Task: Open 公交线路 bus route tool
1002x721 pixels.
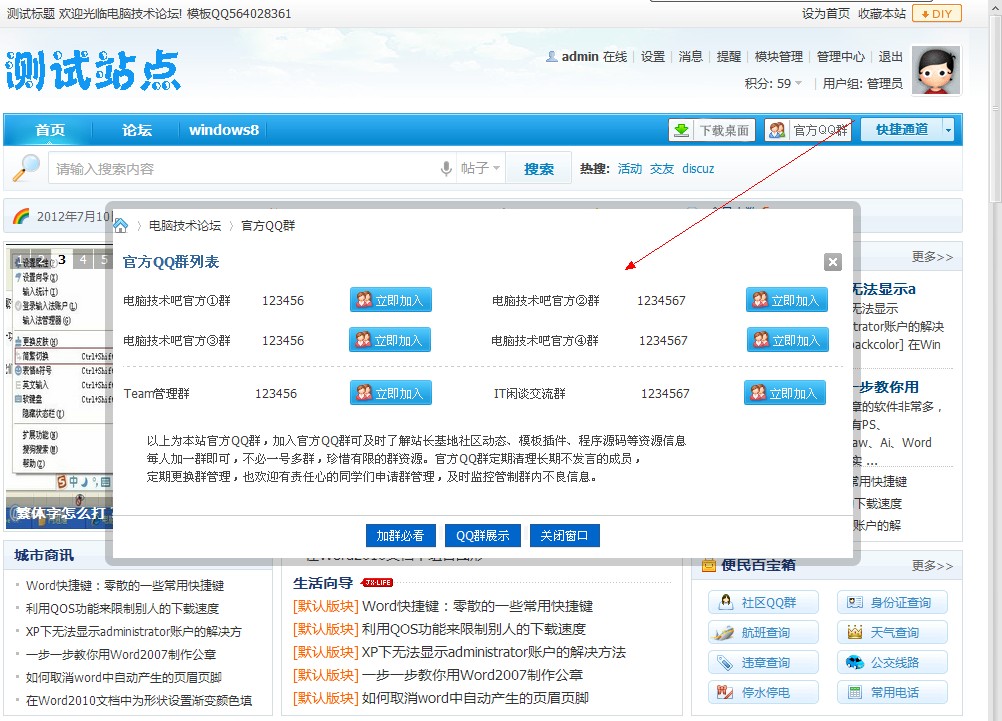Action: tap(892, 662)
